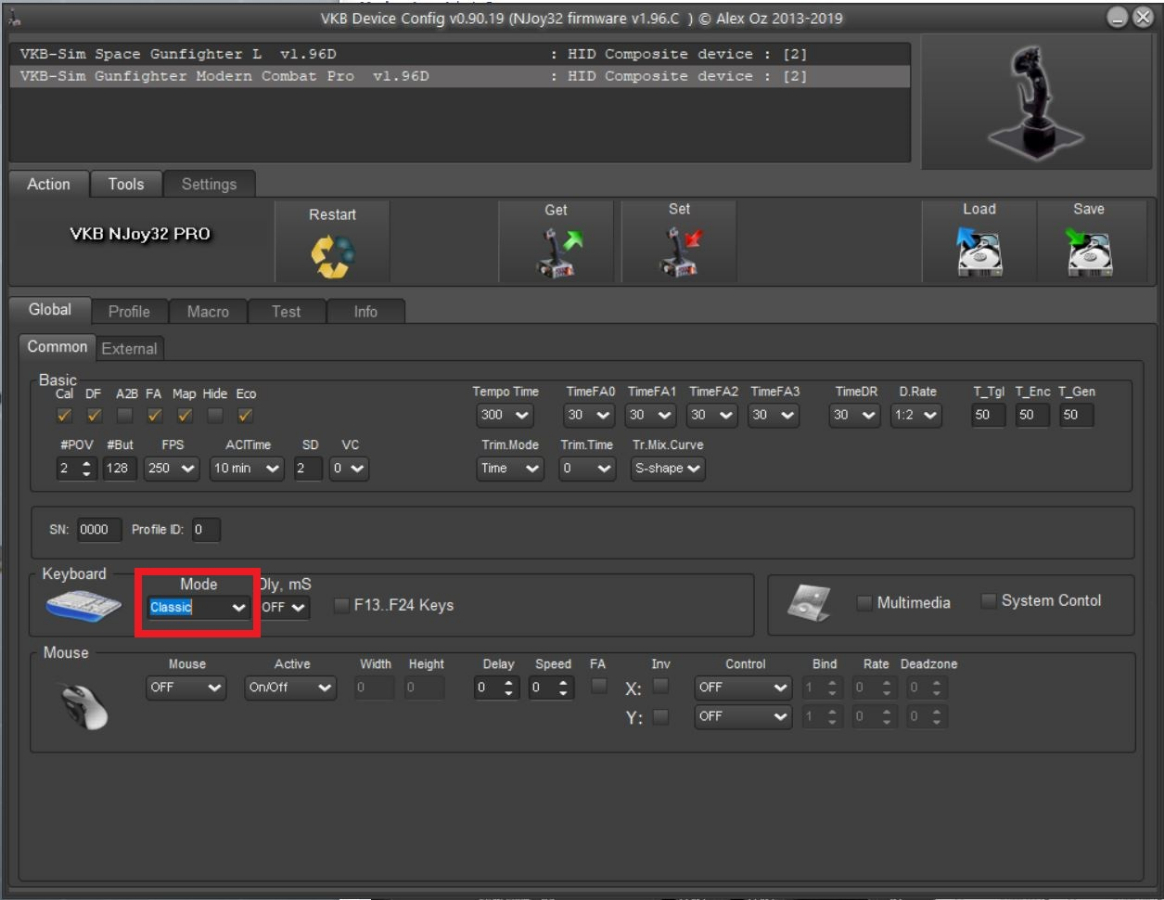Click the Save disk icon

[x=1089, y=252]
